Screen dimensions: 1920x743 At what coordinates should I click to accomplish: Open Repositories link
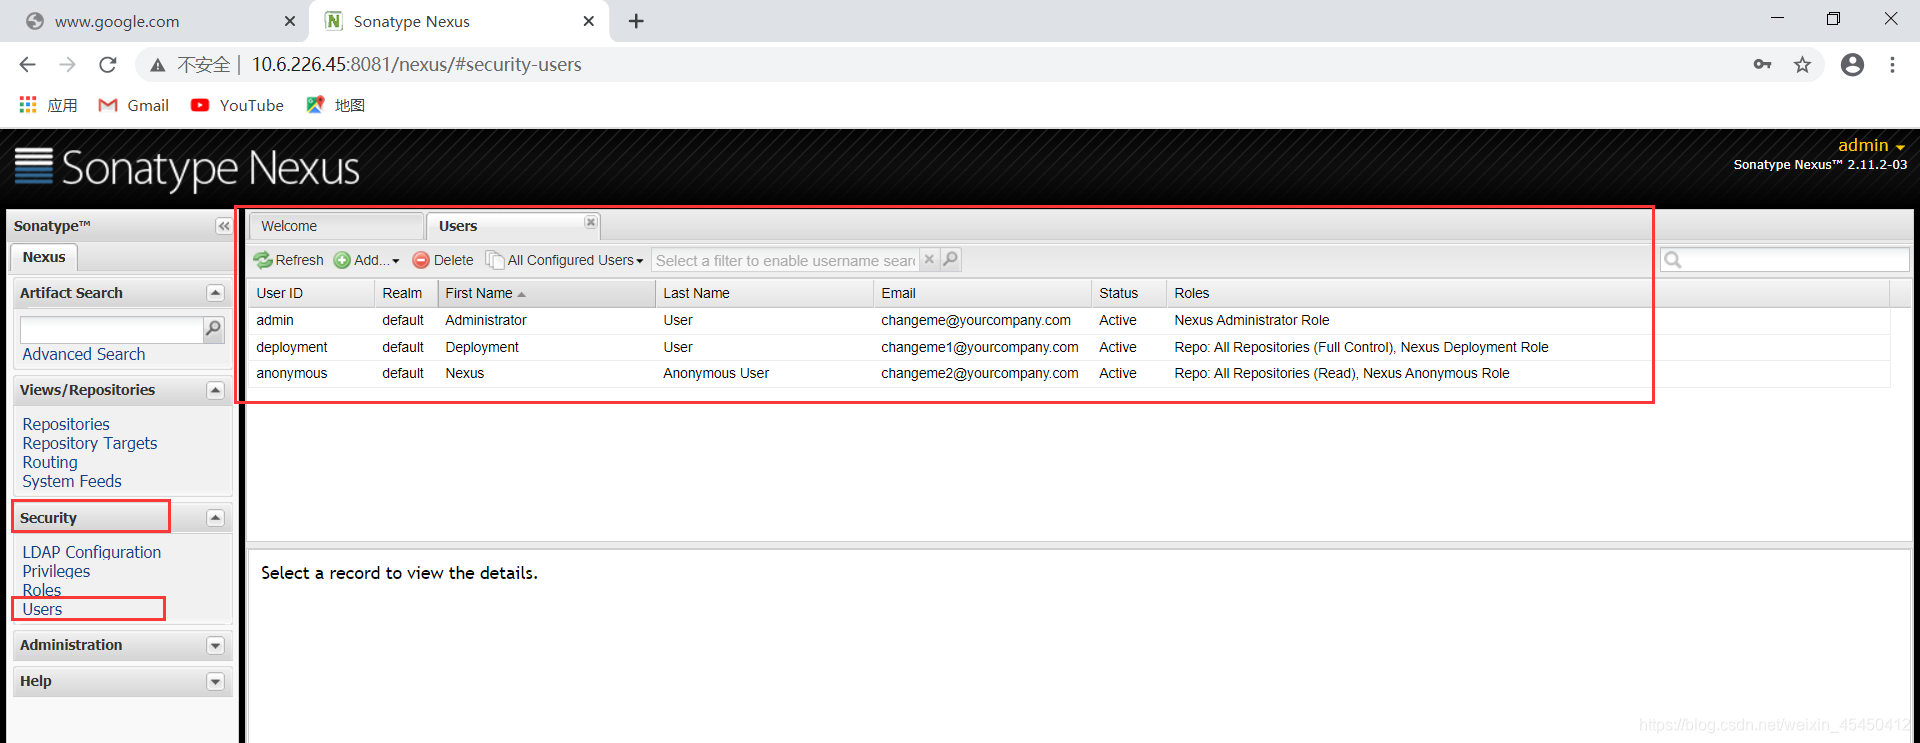66,424
